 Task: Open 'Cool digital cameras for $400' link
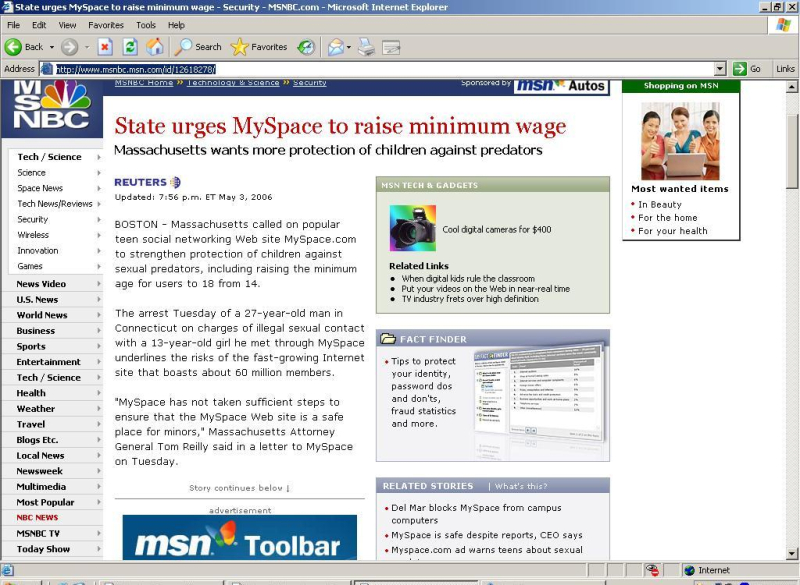[497, 230]
